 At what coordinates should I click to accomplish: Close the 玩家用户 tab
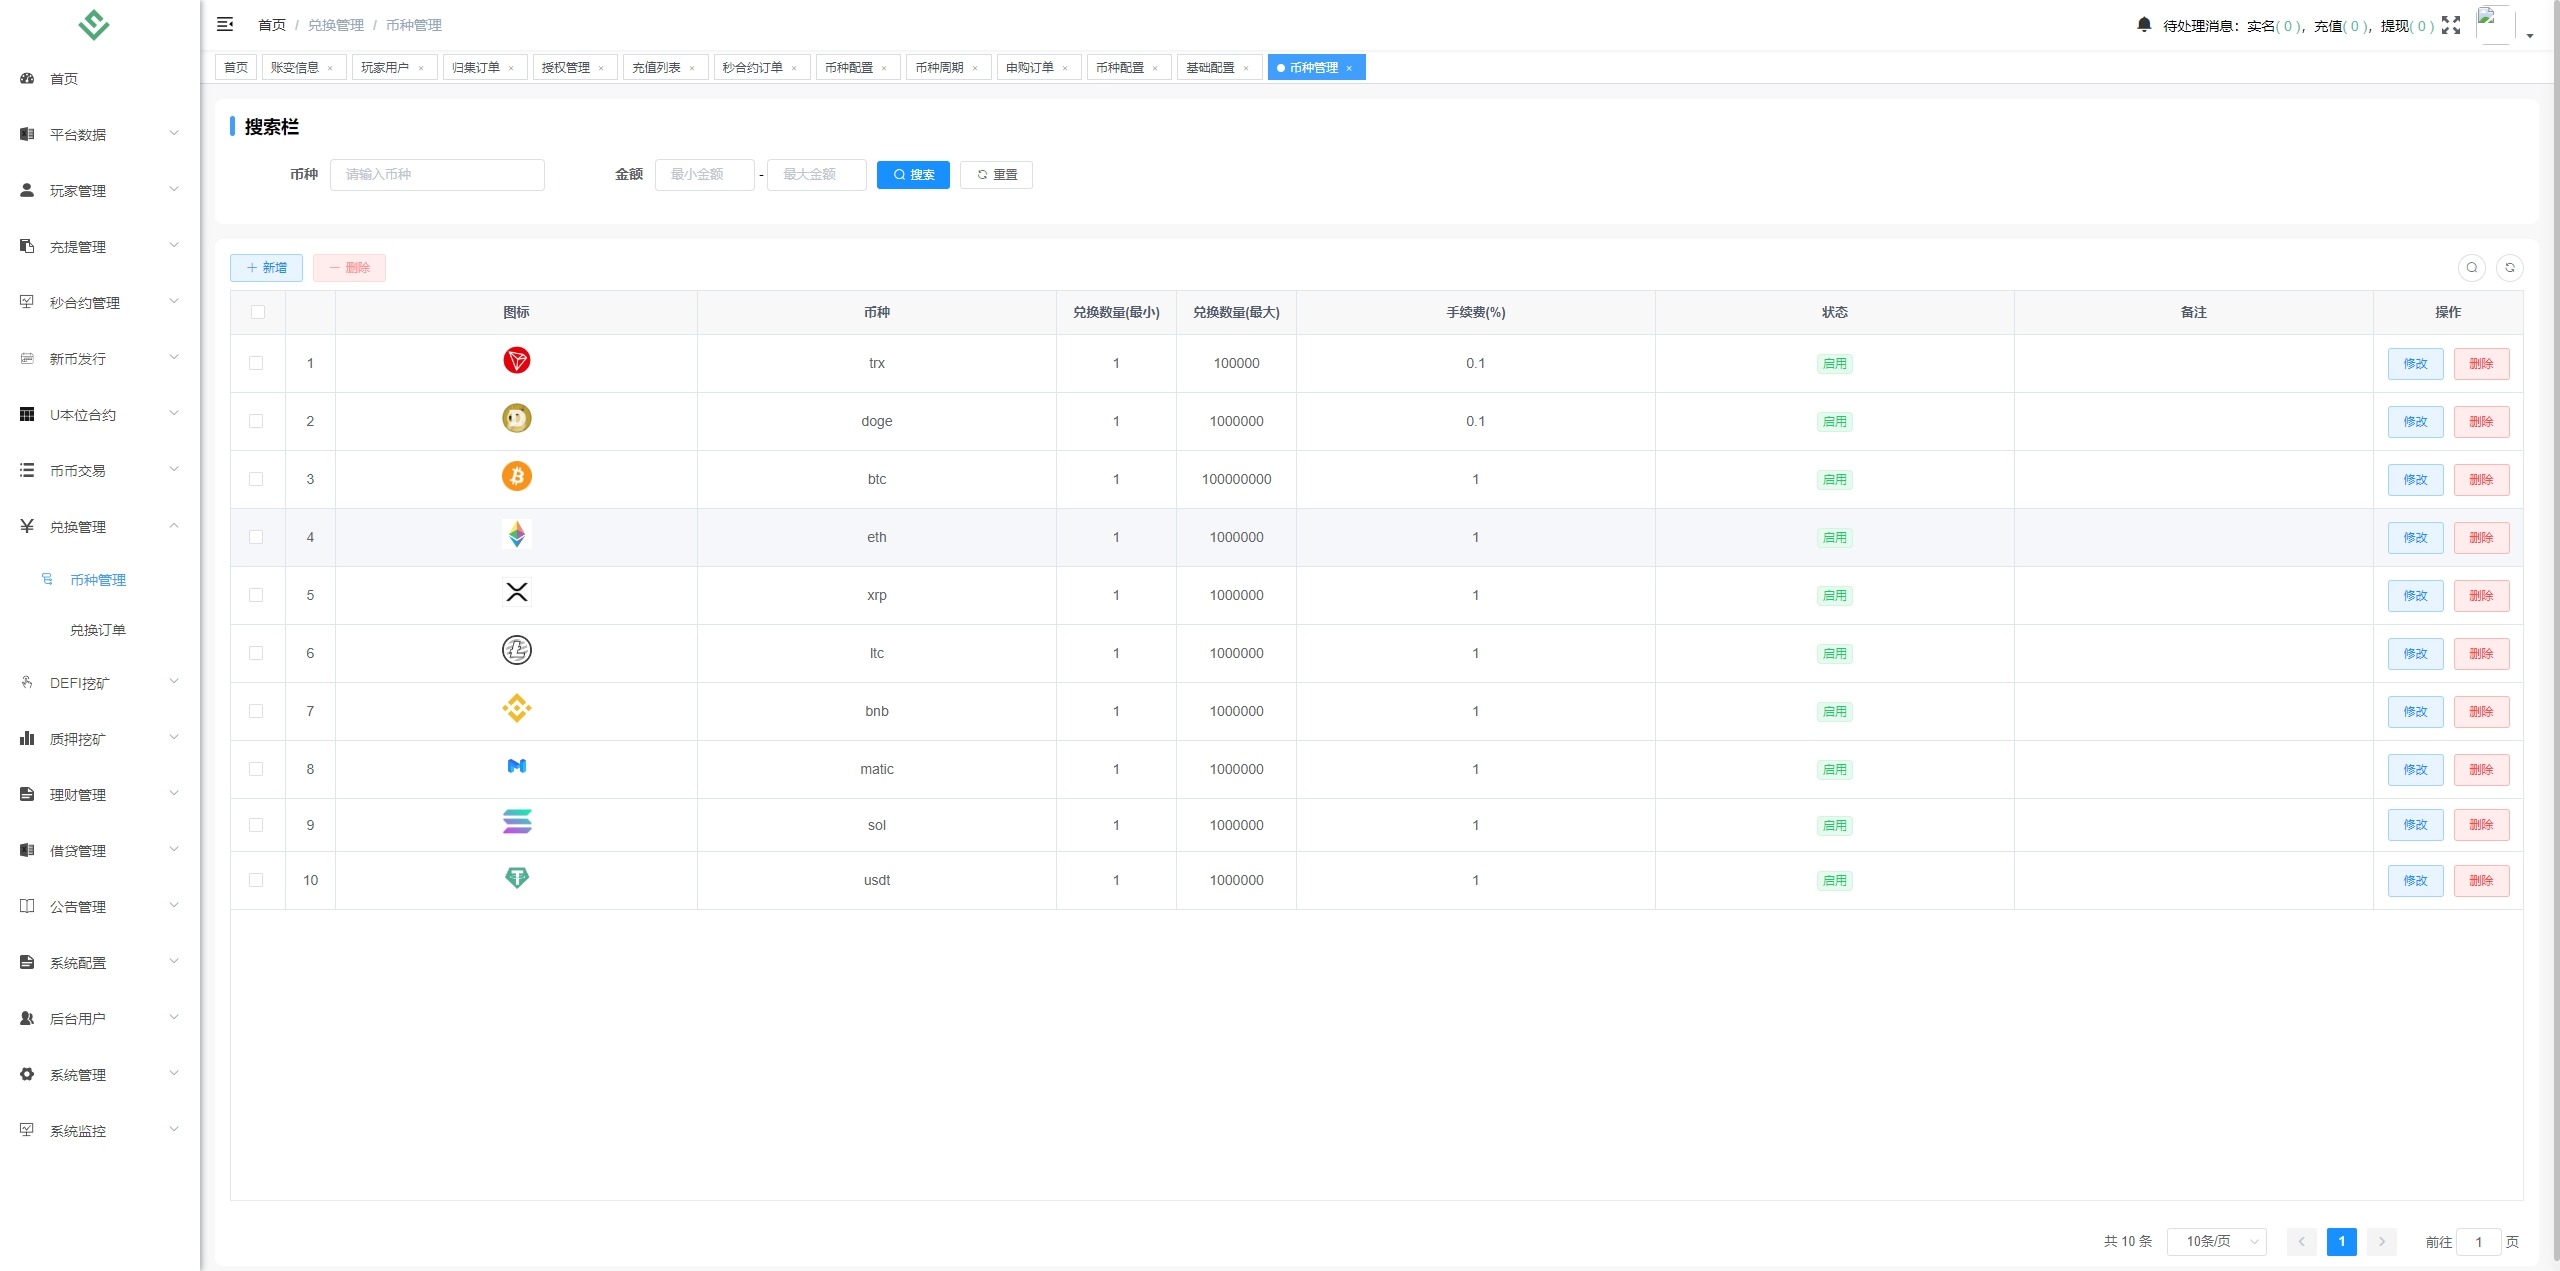coord(421,68)
